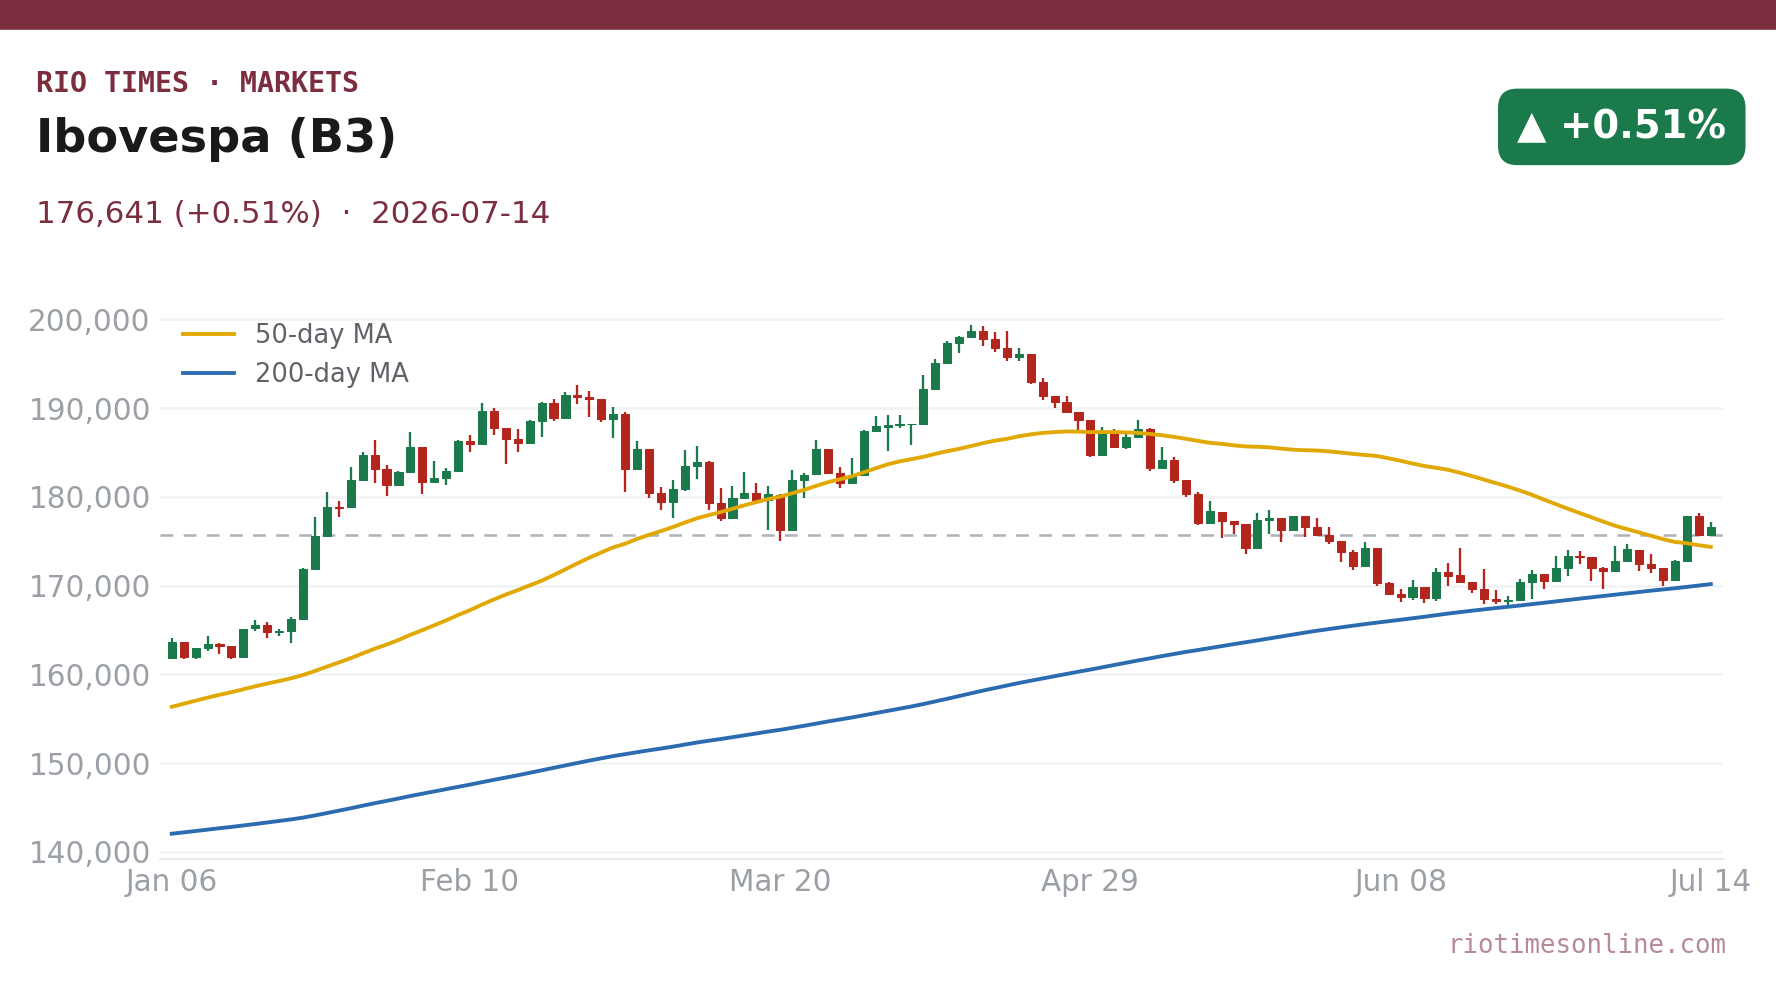Click the Apr 29 x-axis date label
The image size is (1776, 999).
(1090, 882)
